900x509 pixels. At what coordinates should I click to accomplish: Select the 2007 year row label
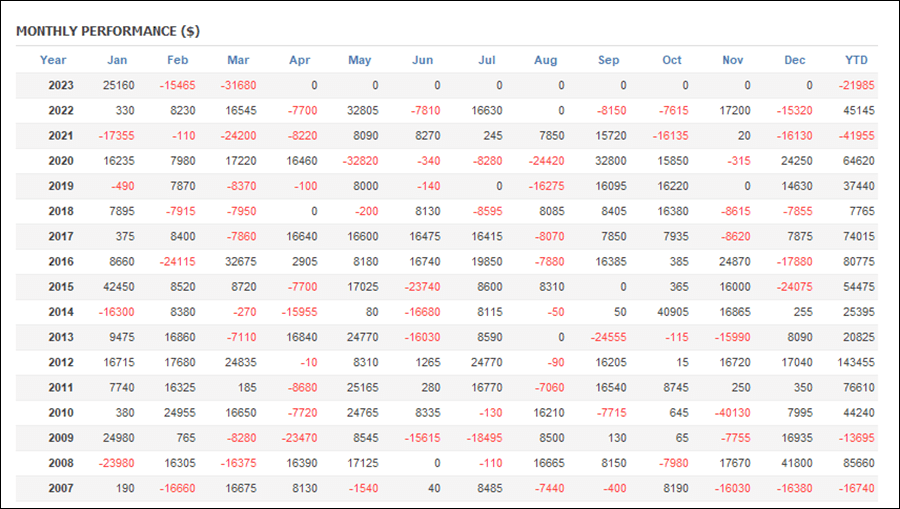point(61,488)
